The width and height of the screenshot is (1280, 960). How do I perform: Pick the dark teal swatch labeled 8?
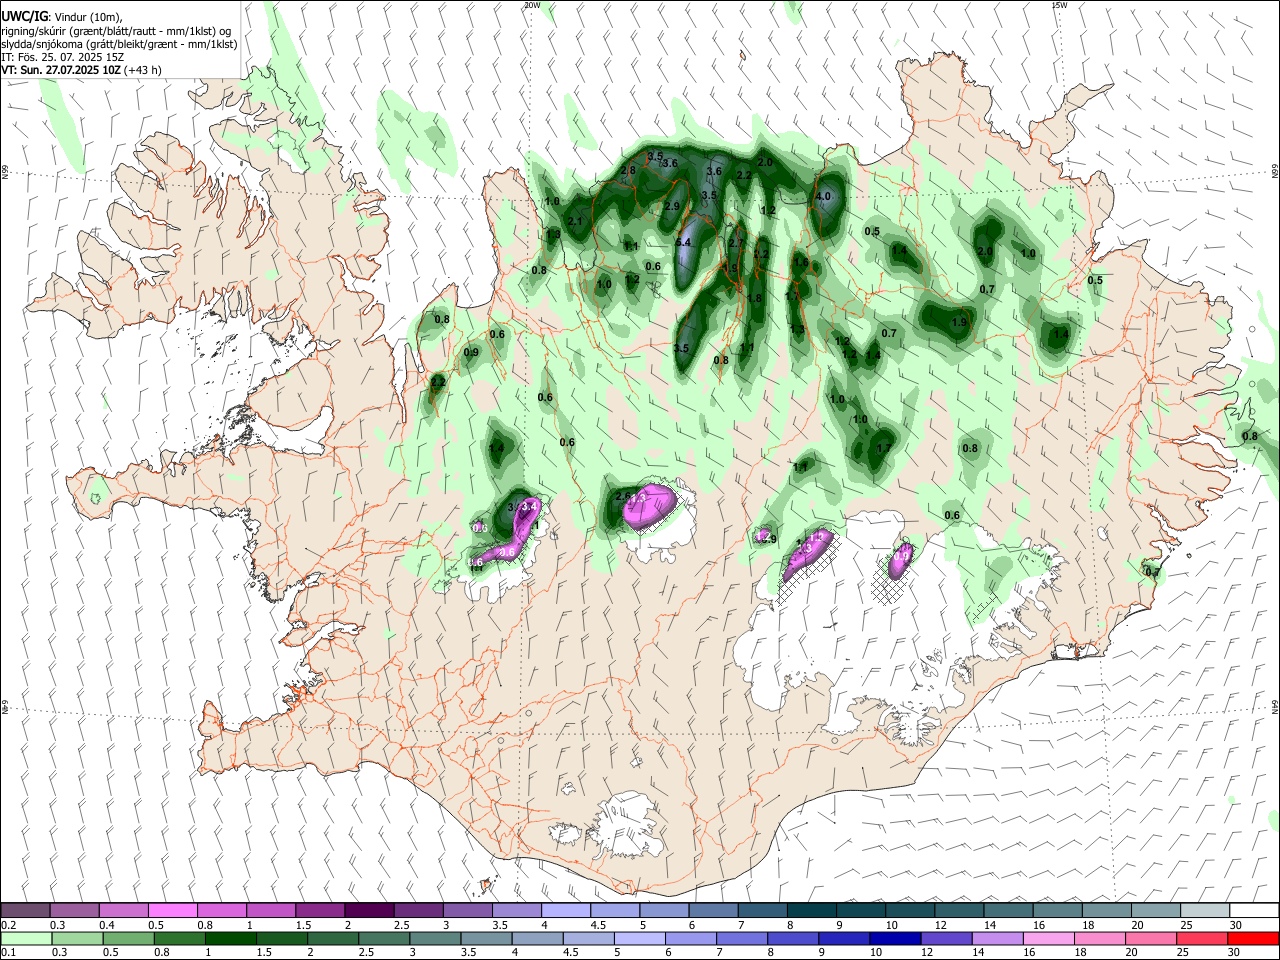pos(811,910)
